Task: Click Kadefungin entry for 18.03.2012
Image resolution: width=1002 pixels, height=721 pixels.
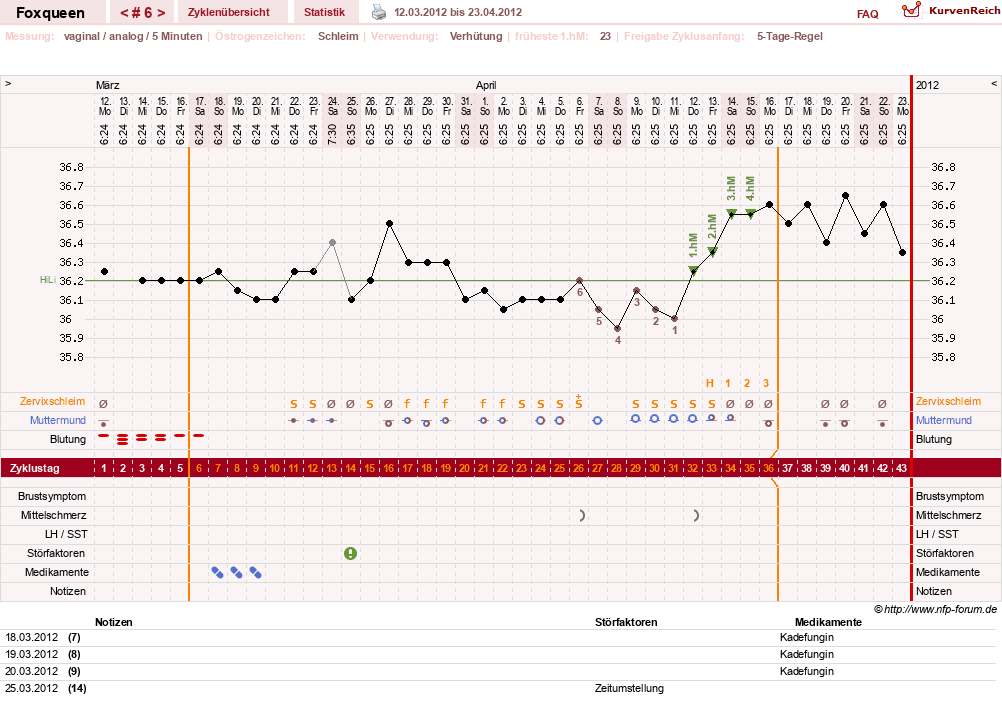Action: (806, 637)
